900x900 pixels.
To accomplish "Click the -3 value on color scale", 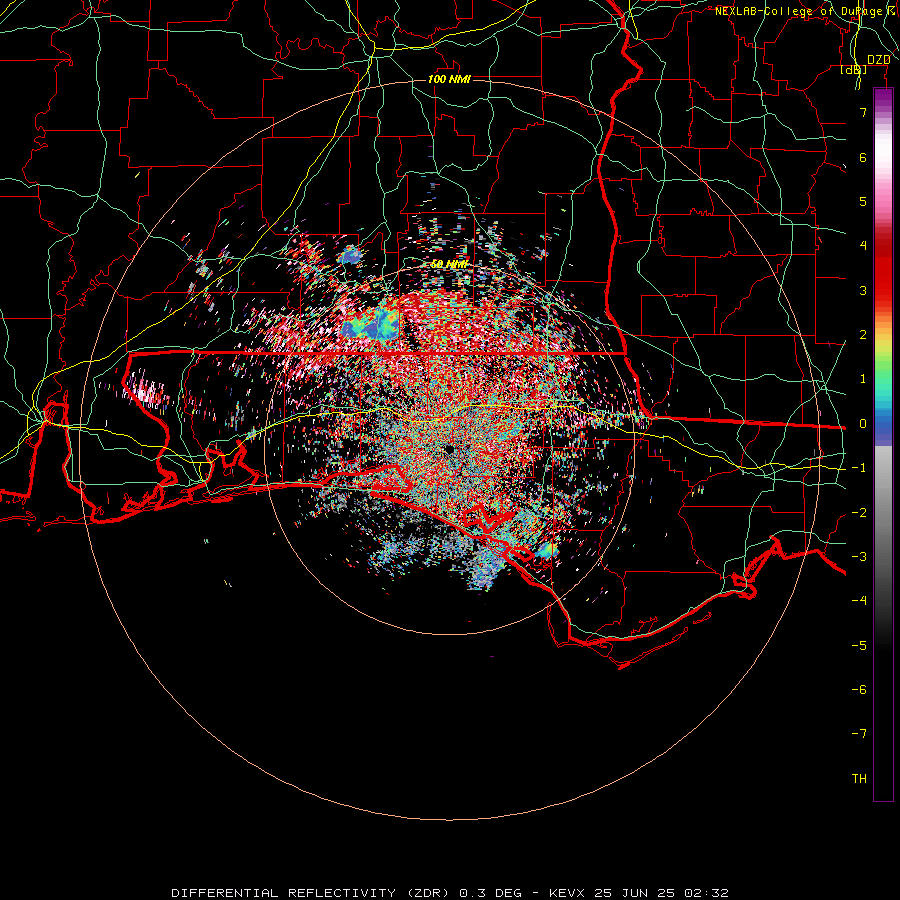I will (x=859, y=557).
